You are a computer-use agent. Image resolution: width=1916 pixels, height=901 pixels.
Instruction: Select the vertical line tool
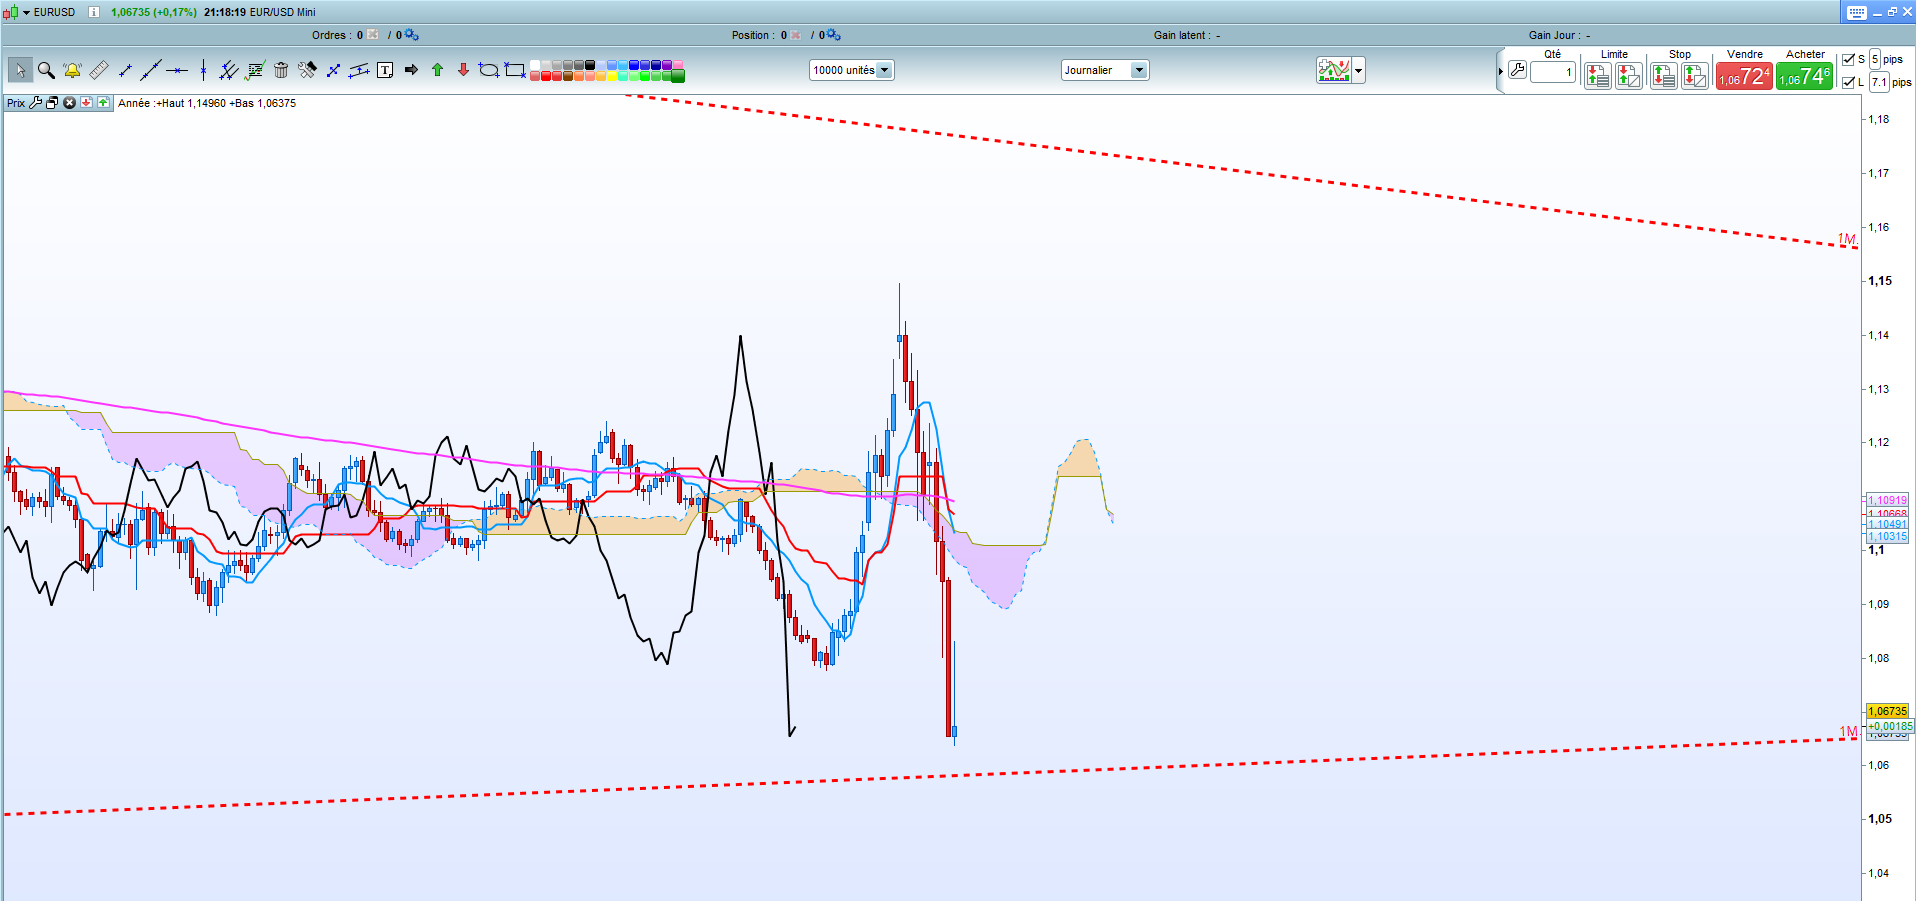click(203, 70)
